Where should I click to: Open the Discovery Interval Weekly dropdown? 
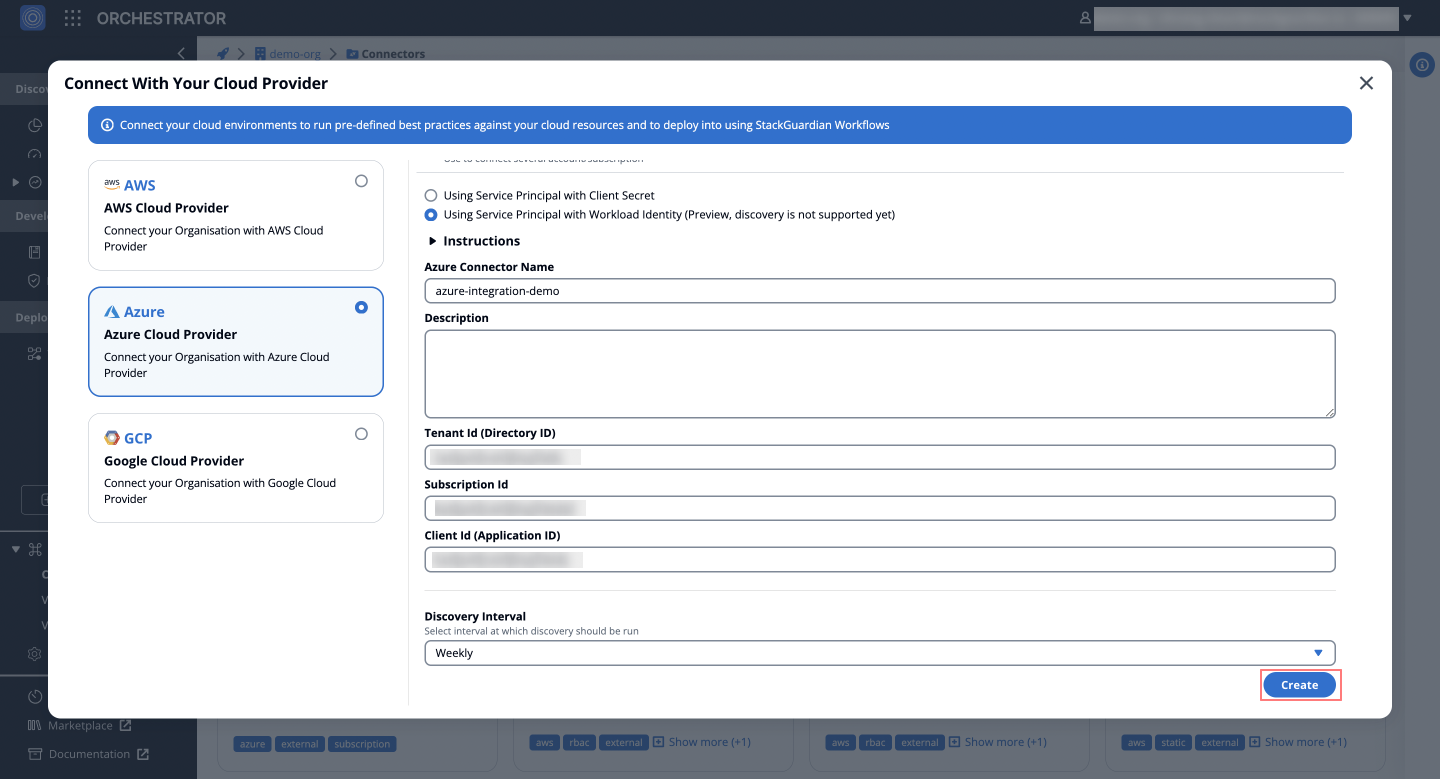[x=880, y=653]
